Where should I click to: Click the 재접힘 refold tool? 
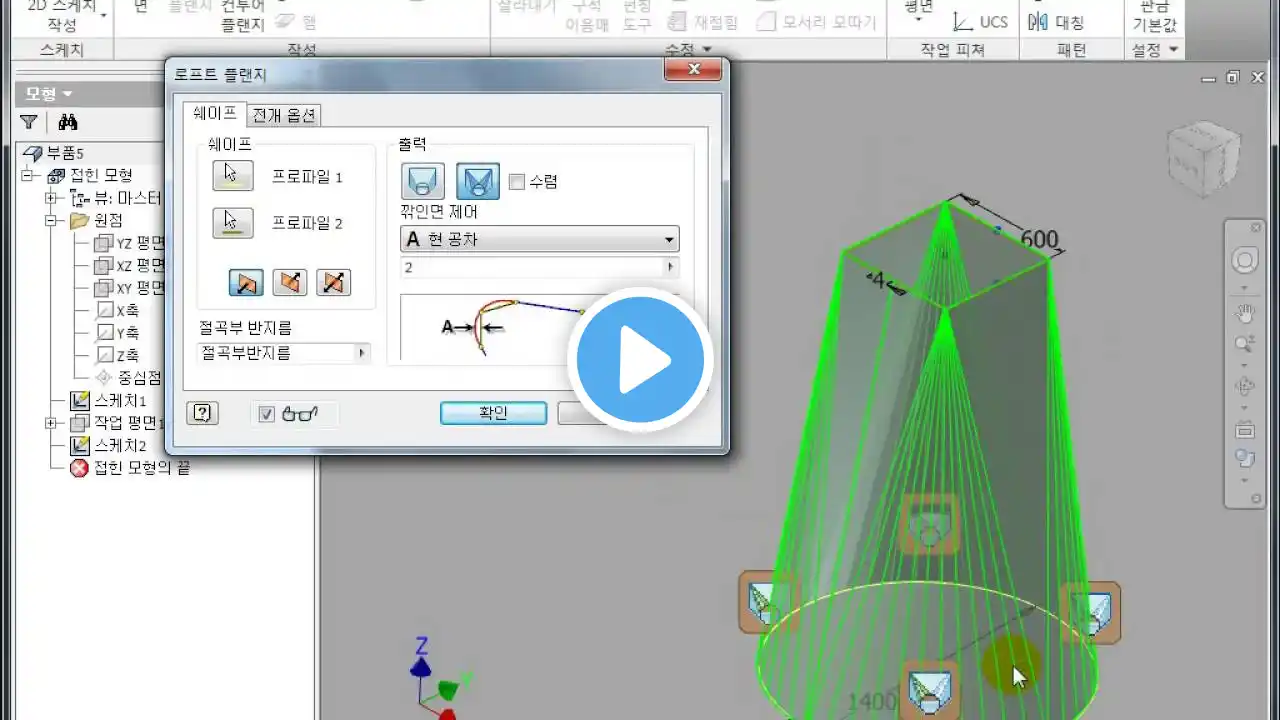tap(705, 22)
